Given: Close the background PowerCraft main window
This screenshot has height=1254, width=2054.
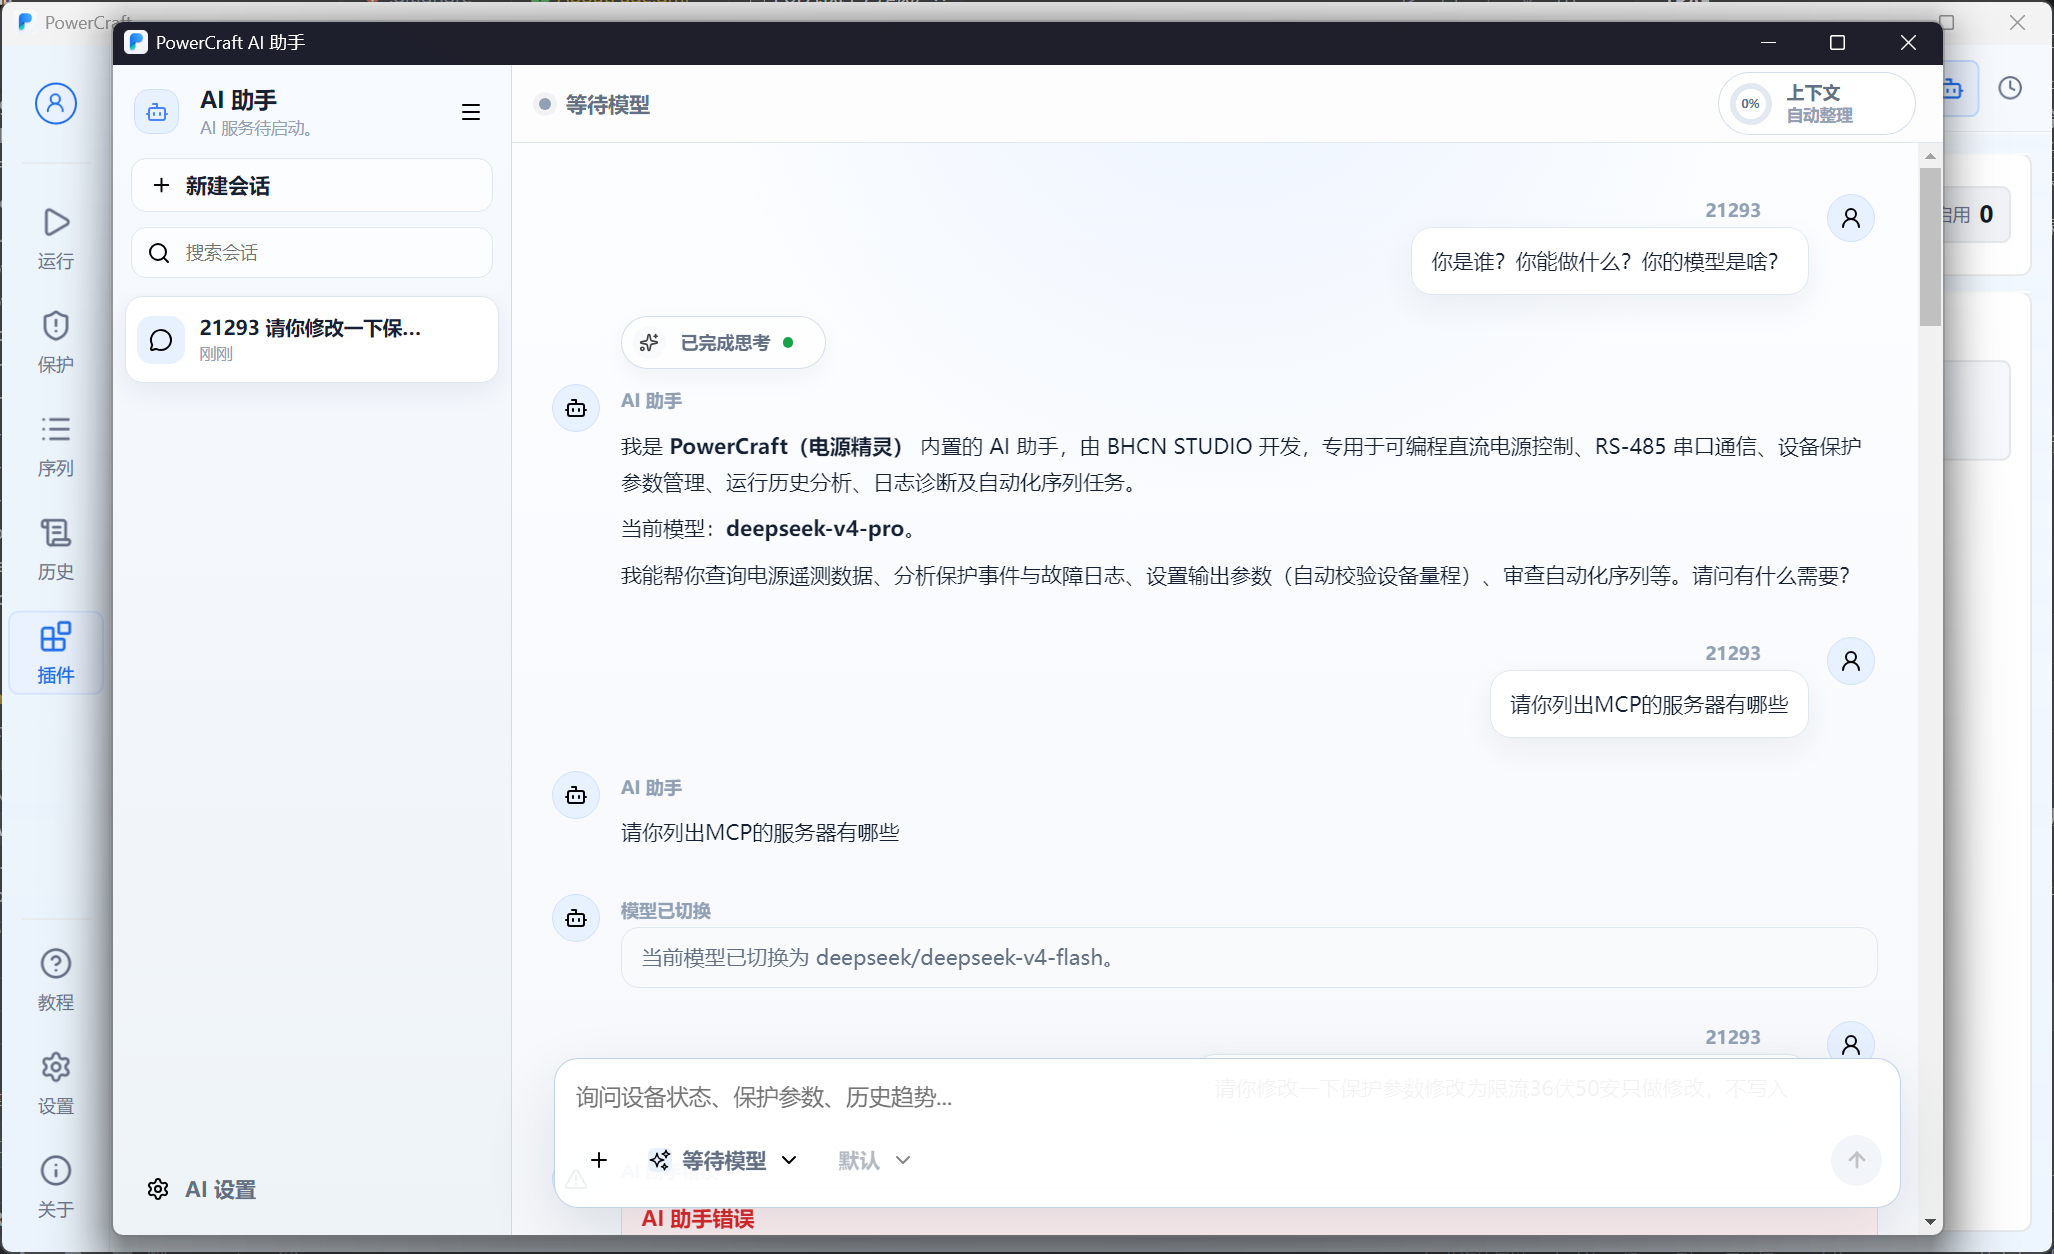Looking at the screenshot, I should pyautogui.click(x=2018, y=22).
